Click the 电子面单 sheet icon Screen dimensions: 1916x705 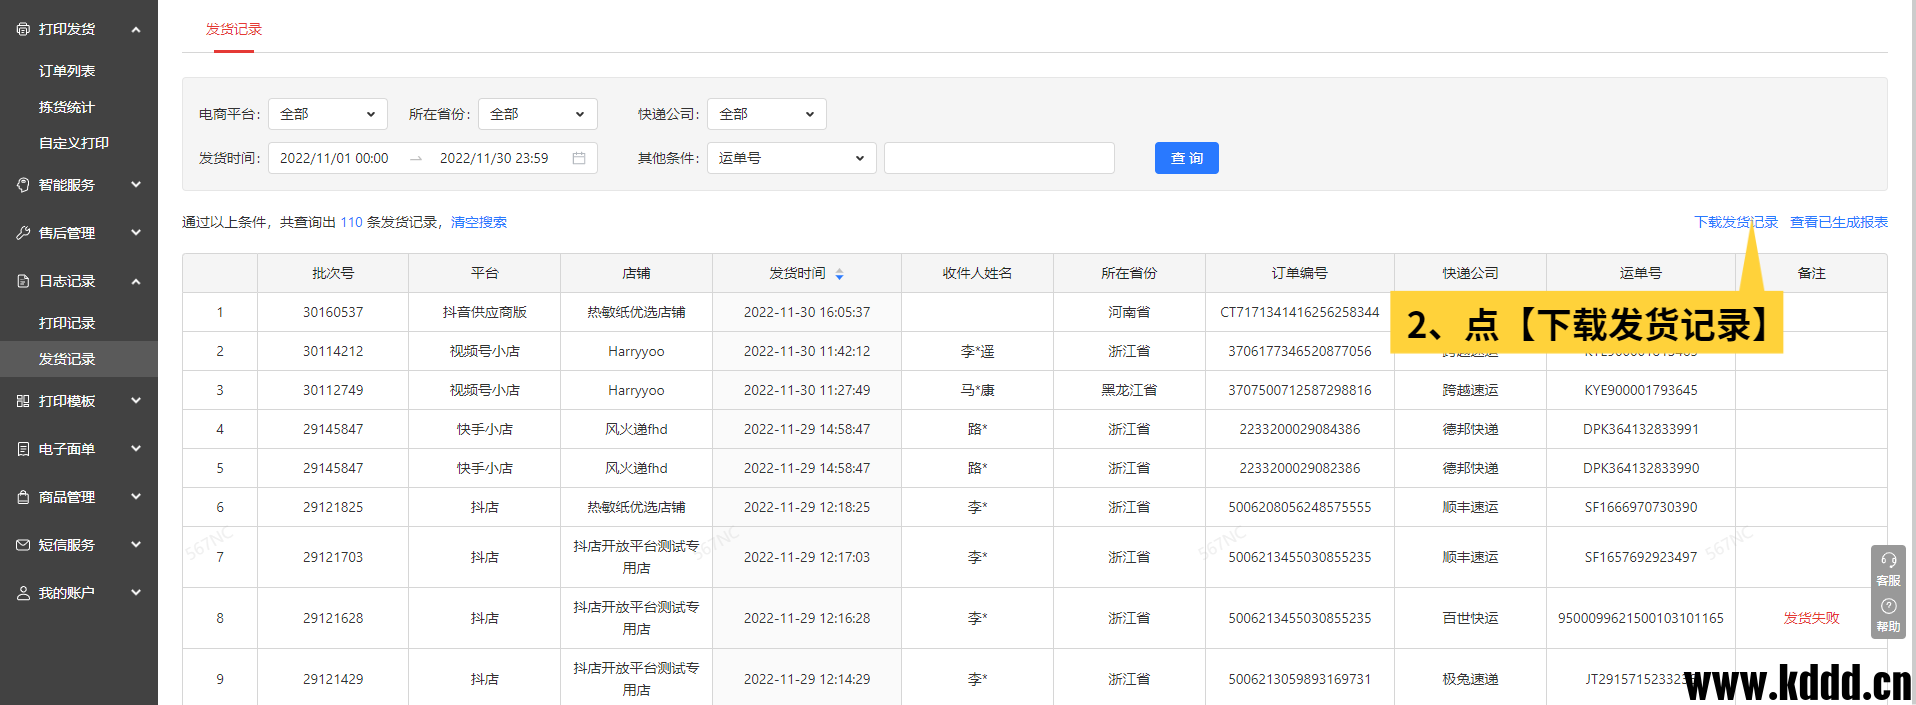click(x=23, y=449)
